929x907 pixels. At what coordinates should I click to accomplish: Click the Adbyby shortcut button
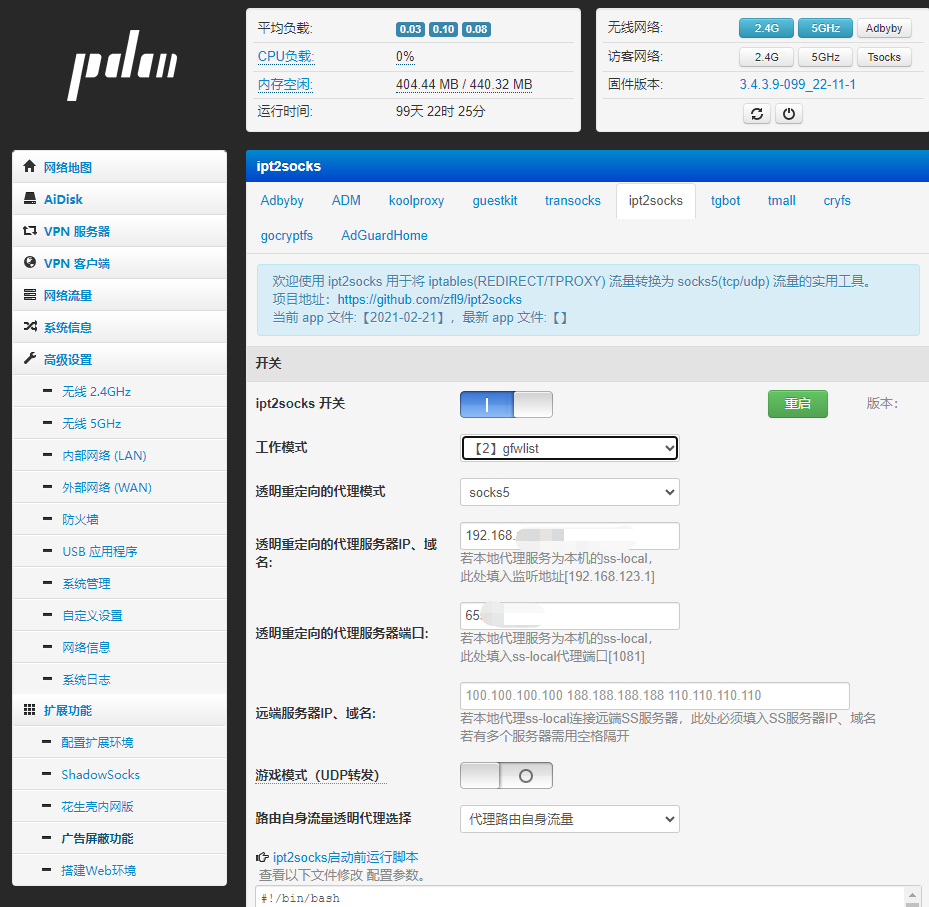[883, 28]
